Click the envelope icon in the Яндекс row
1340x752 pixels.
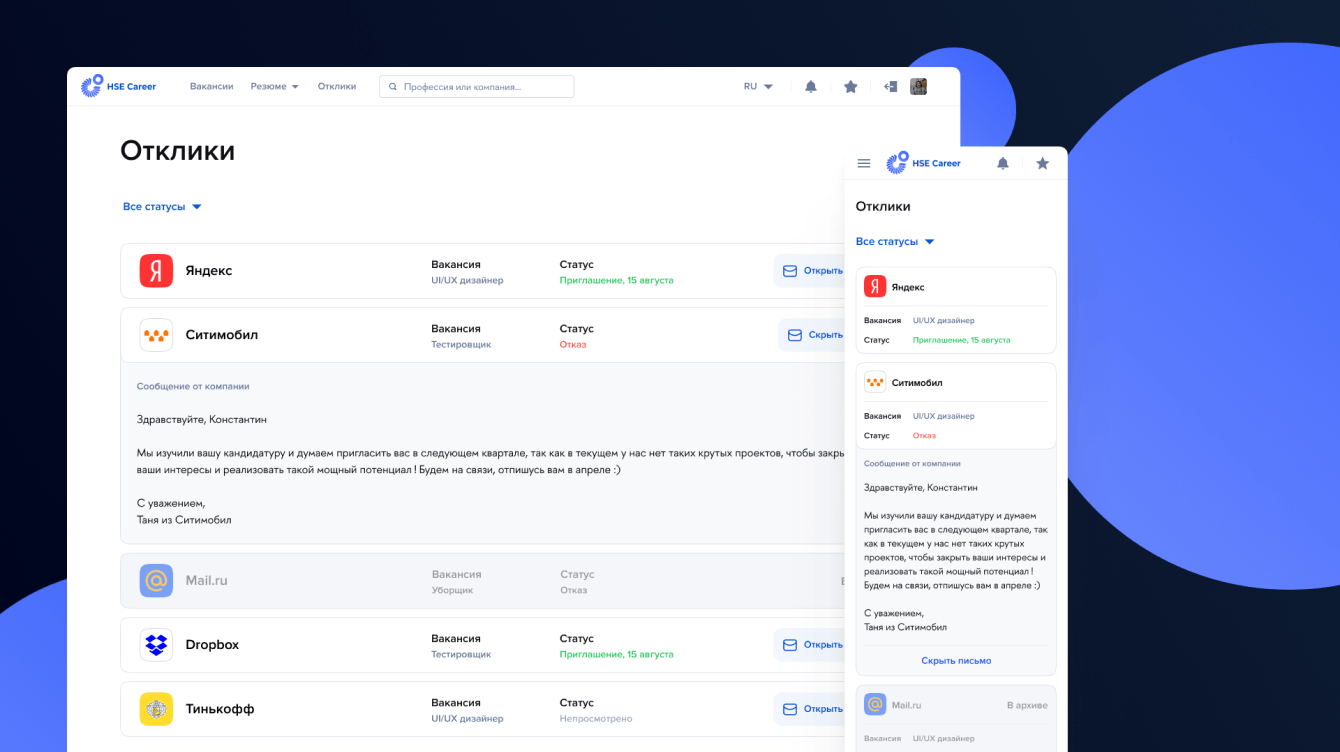tap(790, 271)
